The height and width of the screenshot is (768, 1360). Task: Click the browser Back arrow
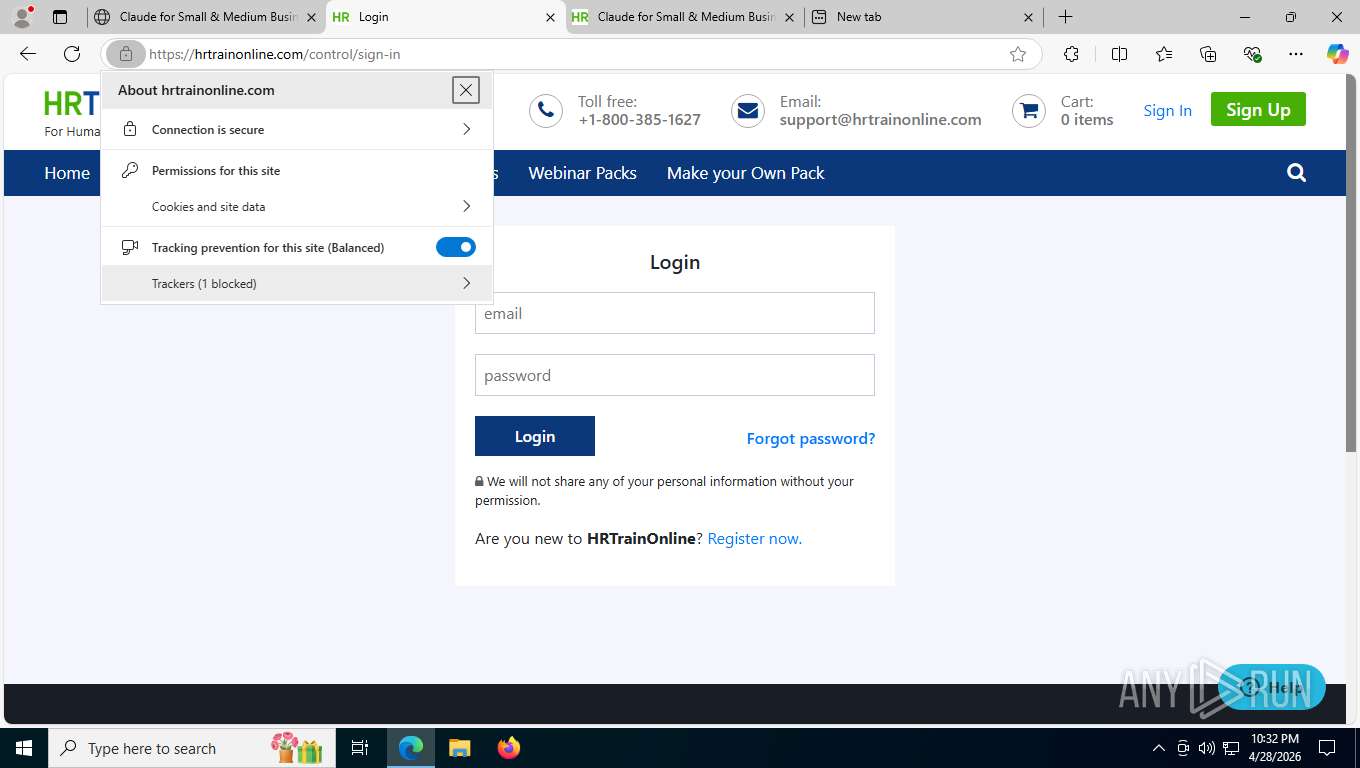click(28, 54)
